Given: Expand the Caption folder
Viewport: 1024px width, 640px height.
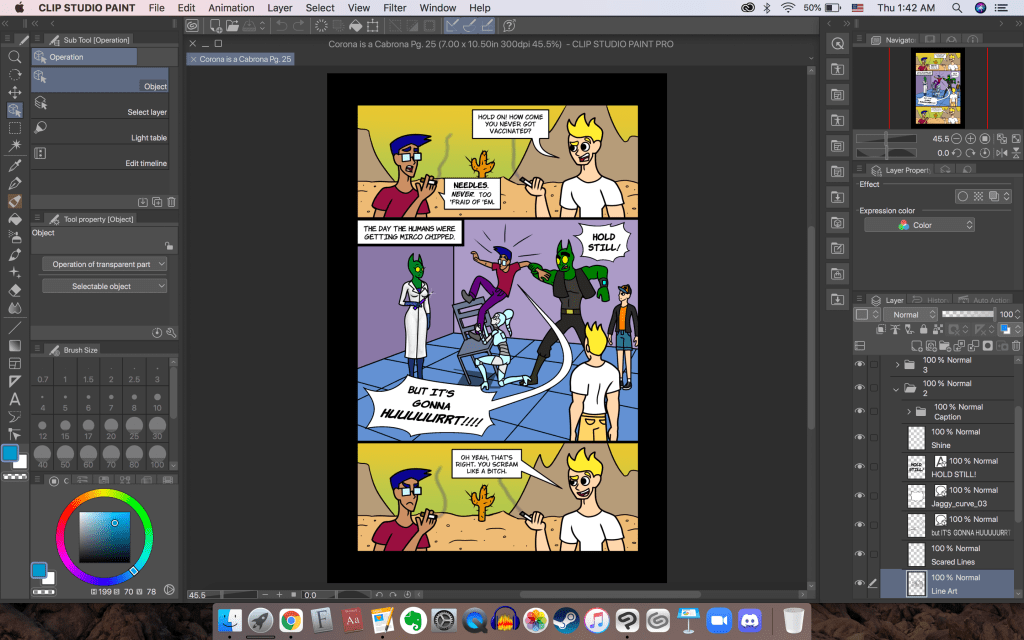Looking at the screenshot, I should (x=909, y=411).
